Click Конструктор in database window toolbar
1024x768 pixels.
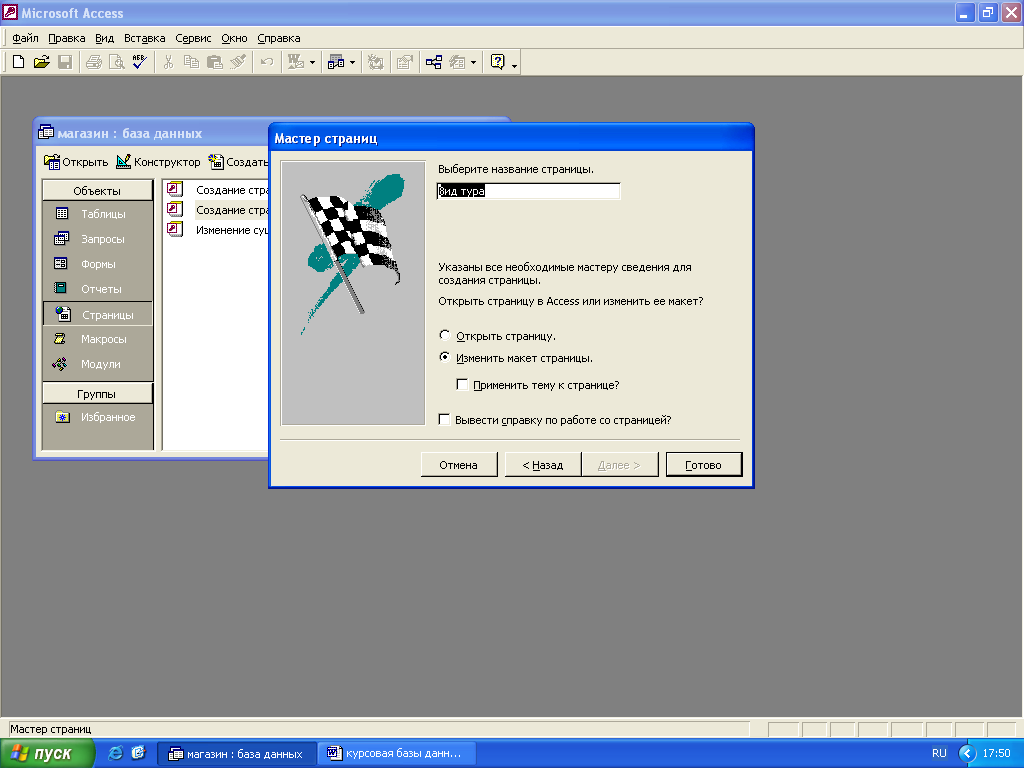click(158, 162)
